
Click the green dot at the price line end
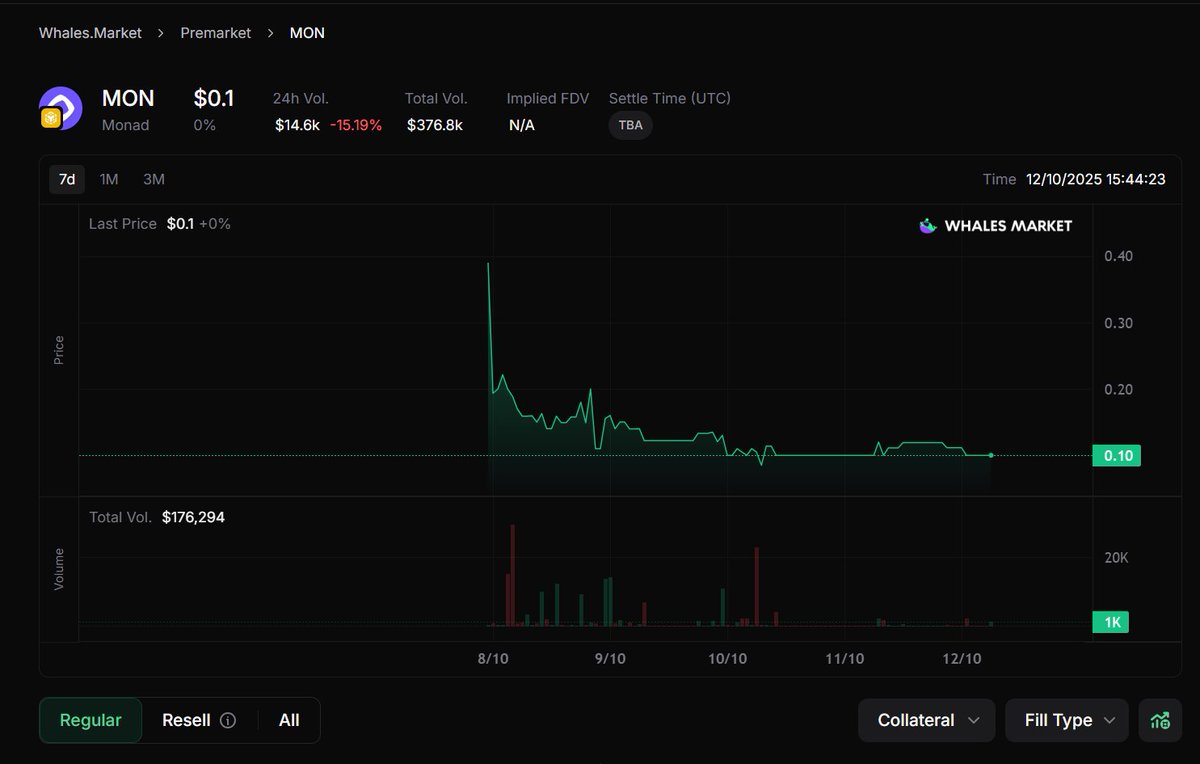point(991,455)
